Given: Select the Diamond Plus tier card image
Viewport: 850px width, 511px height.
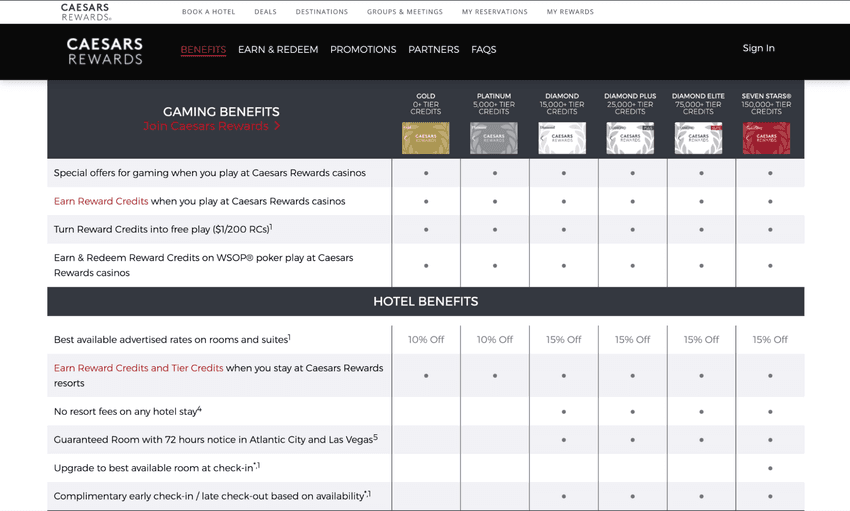Looking at the screenshot, I should point(630,138).
